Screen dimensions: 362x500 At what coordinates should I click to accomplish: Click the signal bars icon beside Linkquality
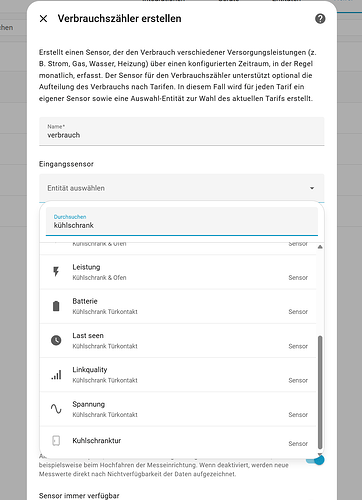(56, 375)
